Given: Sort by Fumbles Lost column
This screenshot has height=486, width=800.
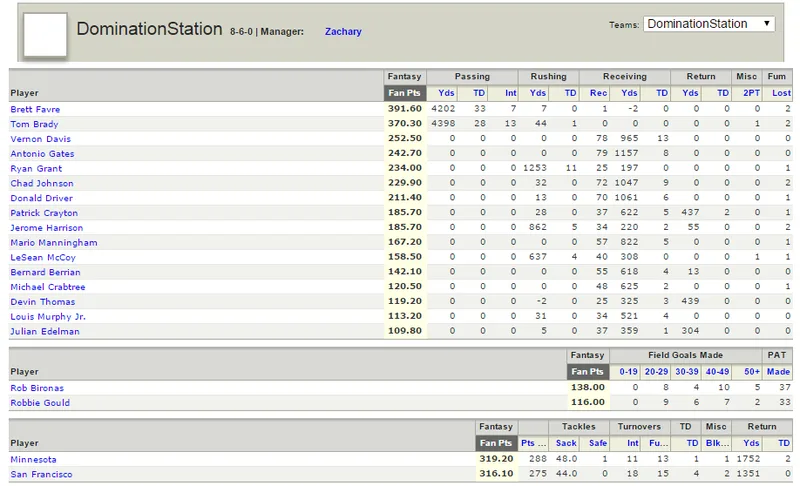Looking at the screenshot, I should coord(781,93).
